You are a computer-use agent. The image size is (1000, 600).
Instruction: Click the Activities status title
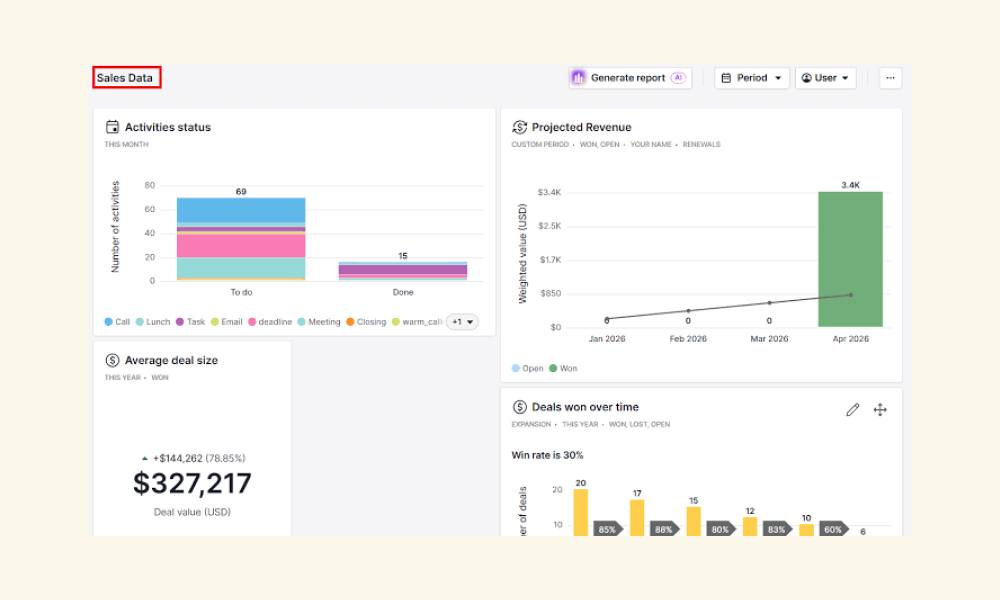(x=168, y=127)
